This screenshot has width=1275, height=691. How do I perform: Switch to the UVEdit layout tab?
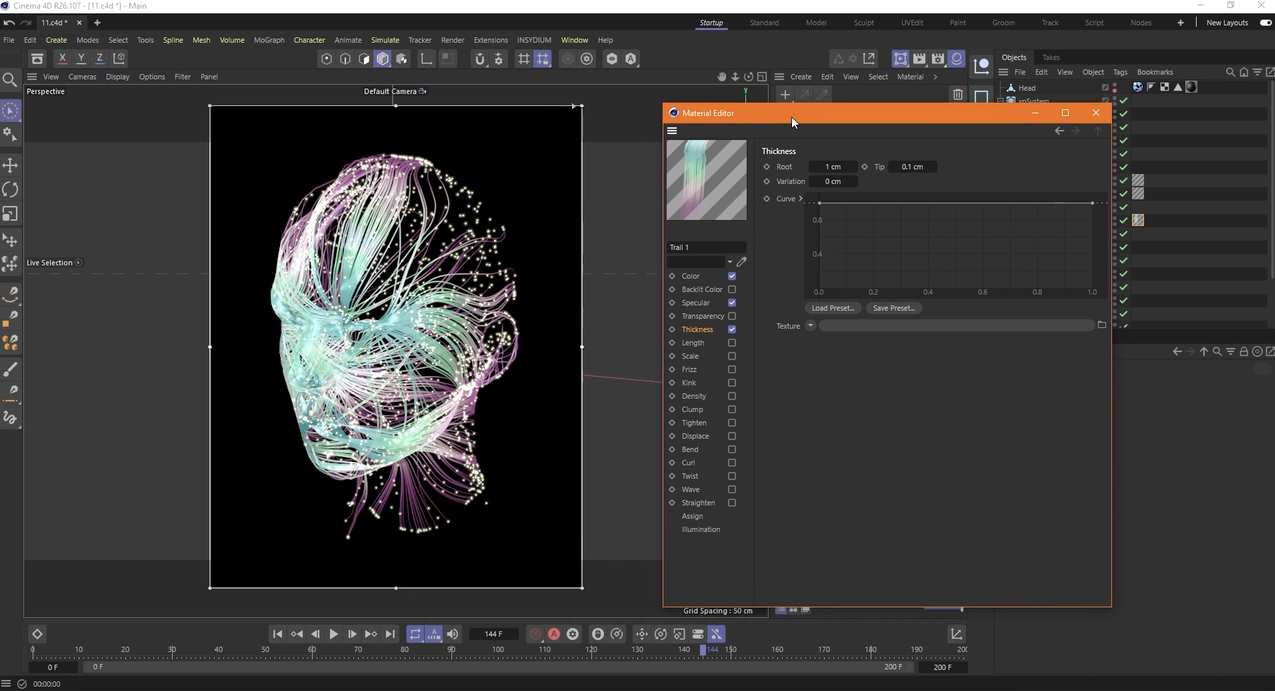pyautogui.click(x=911, y=22)
